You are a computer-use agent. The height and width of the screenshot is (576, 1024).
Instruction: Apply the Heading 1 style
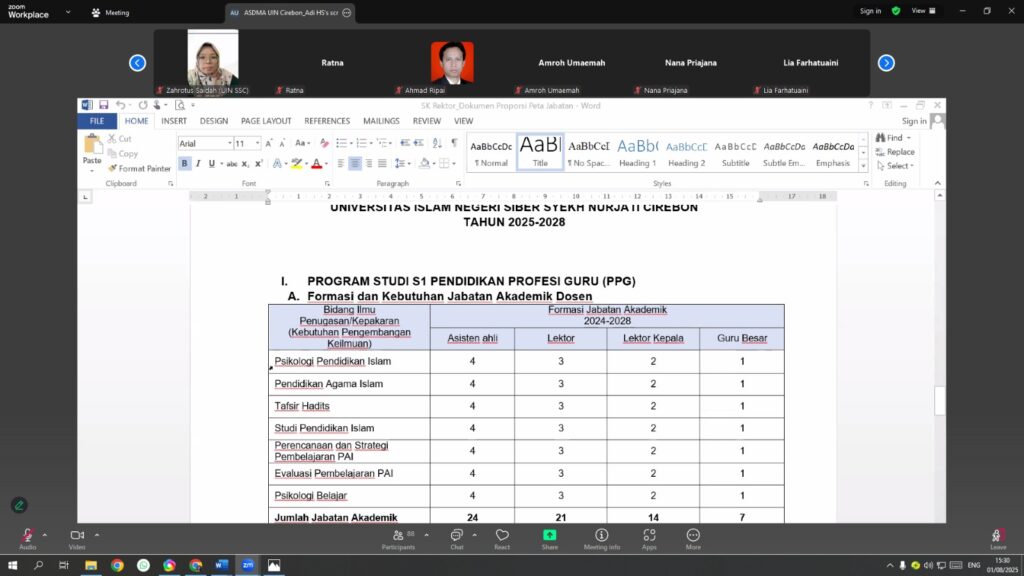[x=637, y=152]
